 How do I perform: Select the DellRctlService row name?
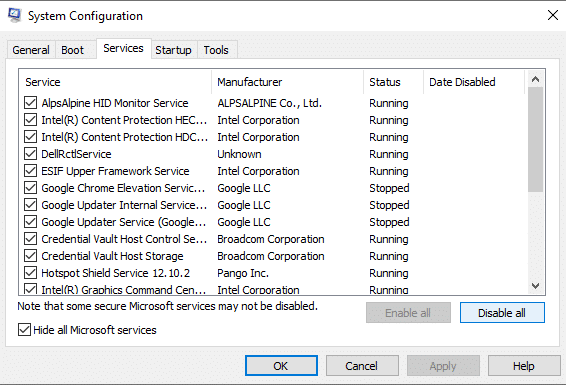pyautogui.click(x=76, y=154)
